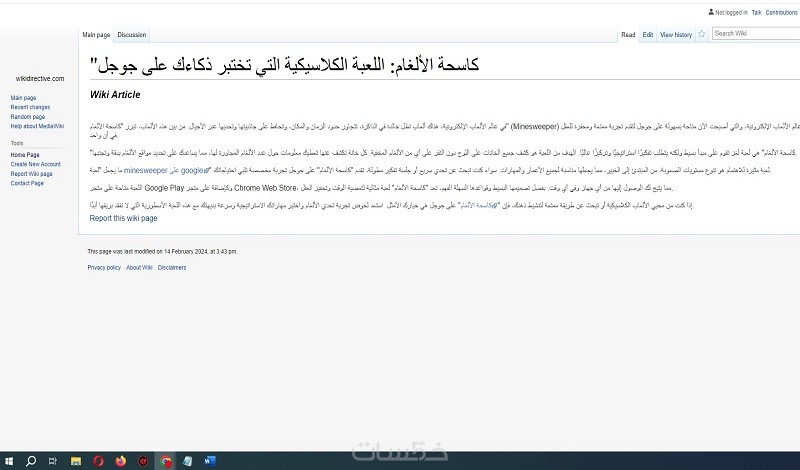Viewport: 800px width, 470px height.
Task: Open the Privacy policy footer link
Action: (x=104, y=267)
